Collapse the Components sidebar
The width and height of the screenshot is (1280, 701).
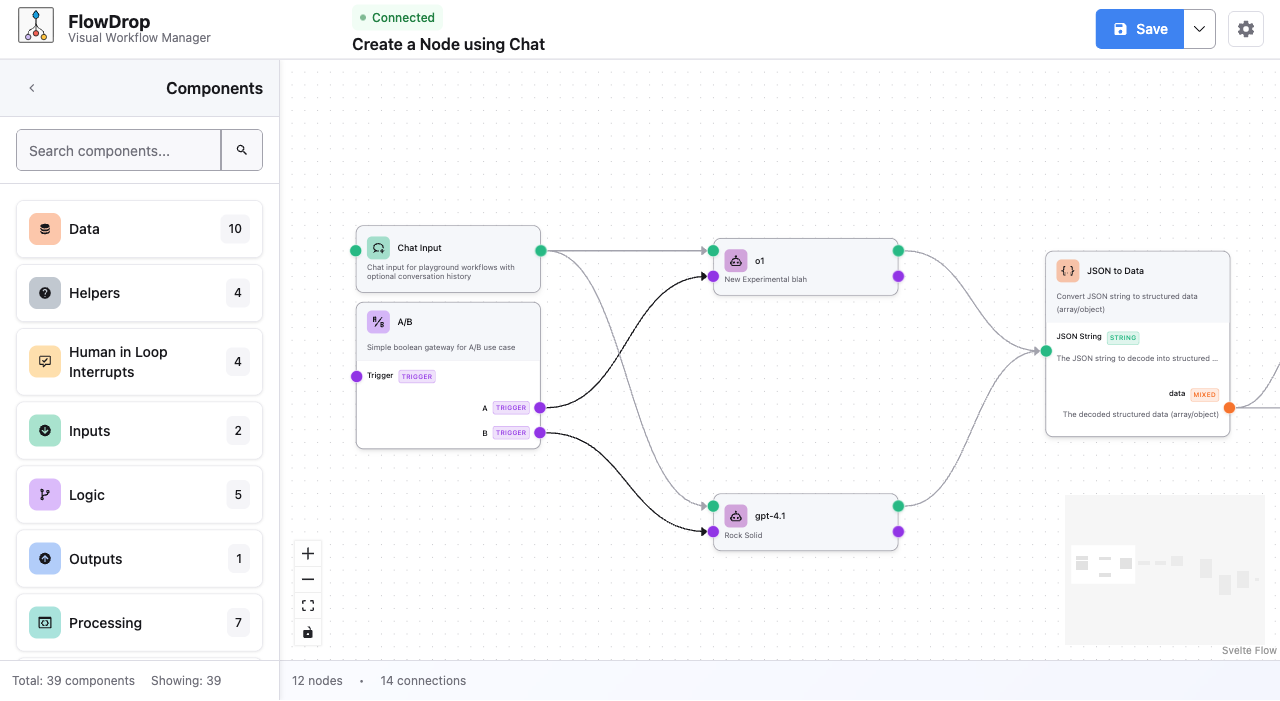pyautogui.click(x=32, y=88)
